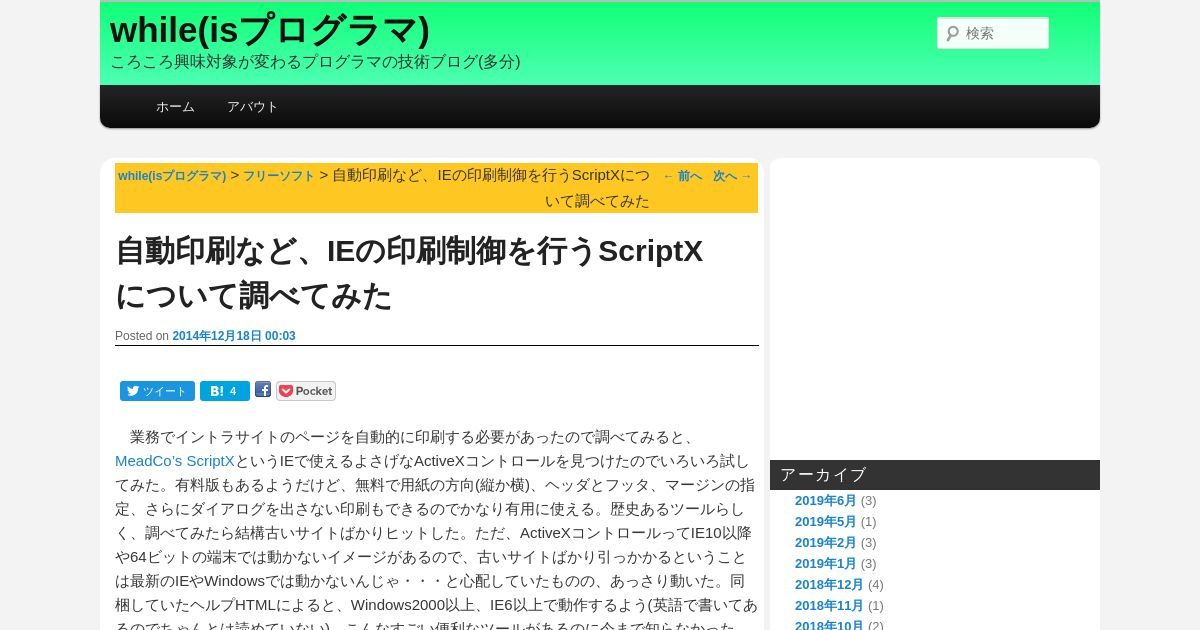Save the article with Pocket button
This screenshot has width=1200, height=630.
coord(306,391)
